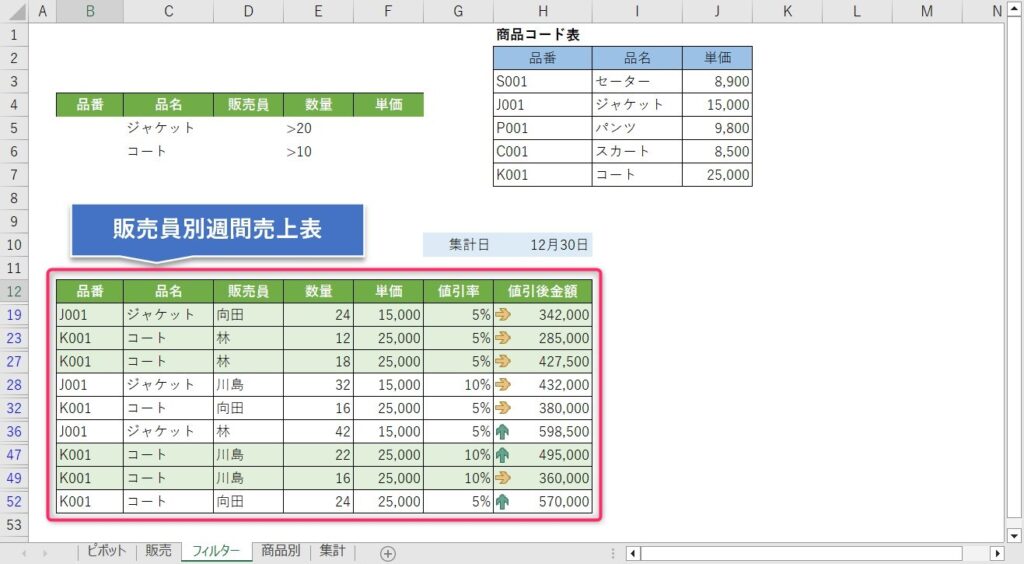Select the >20 criteria cell
Screen dimensions: 1024x564
click(x=318, y=128)
